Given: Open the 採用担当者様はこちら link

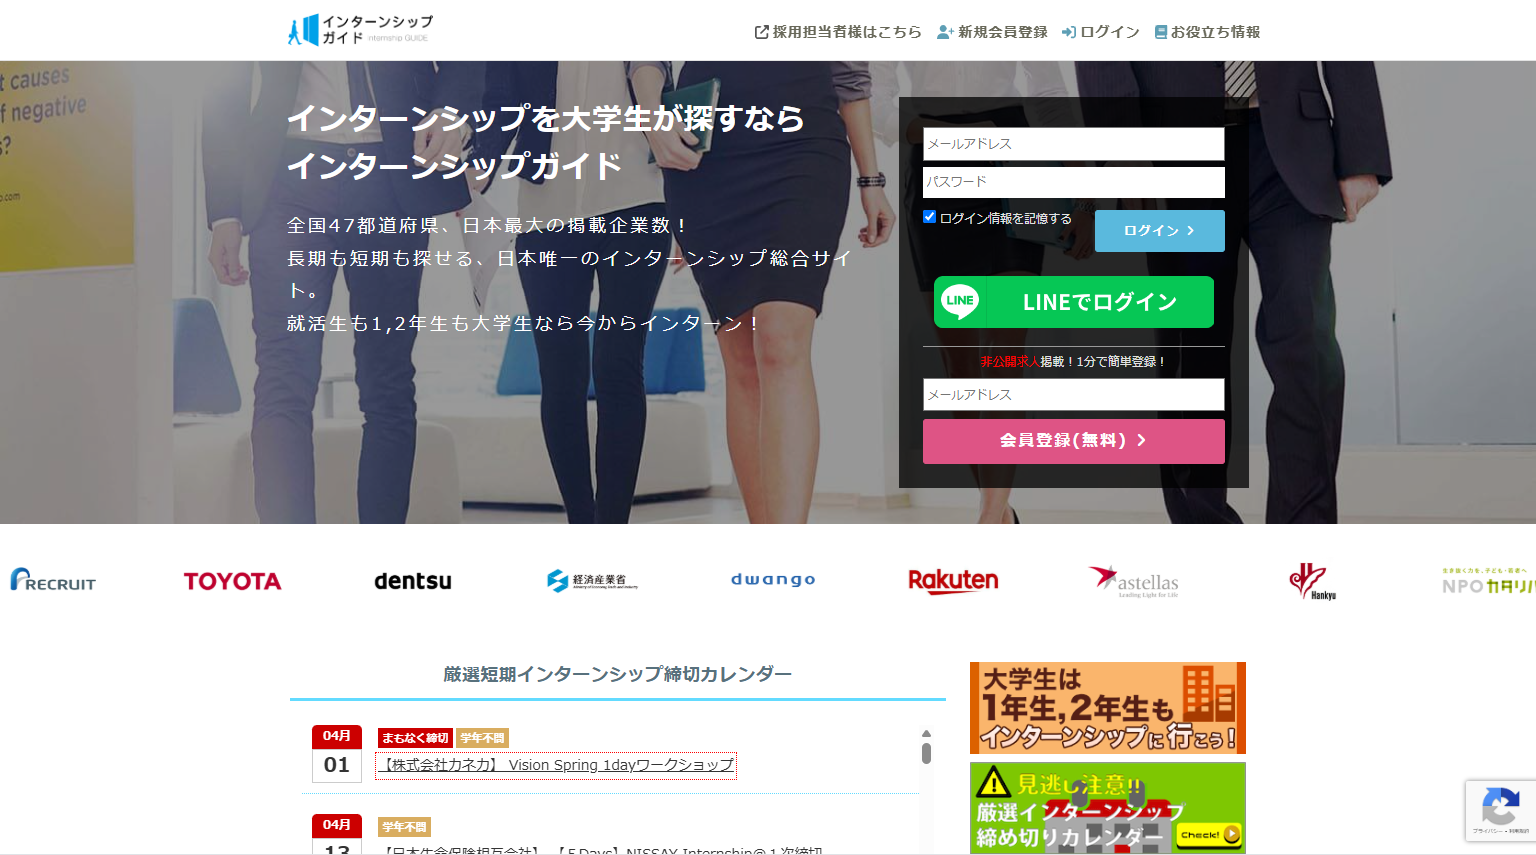Looking at the screenshot, I should 838,32.
